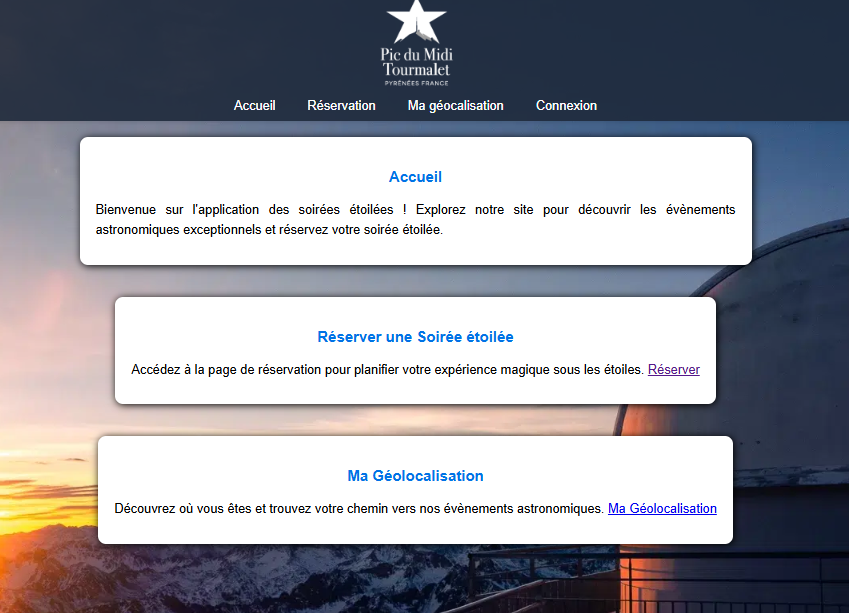849x613 pixels.
Task: Open Ma géocalisation in the navigation bar
Action: [455, 106]
